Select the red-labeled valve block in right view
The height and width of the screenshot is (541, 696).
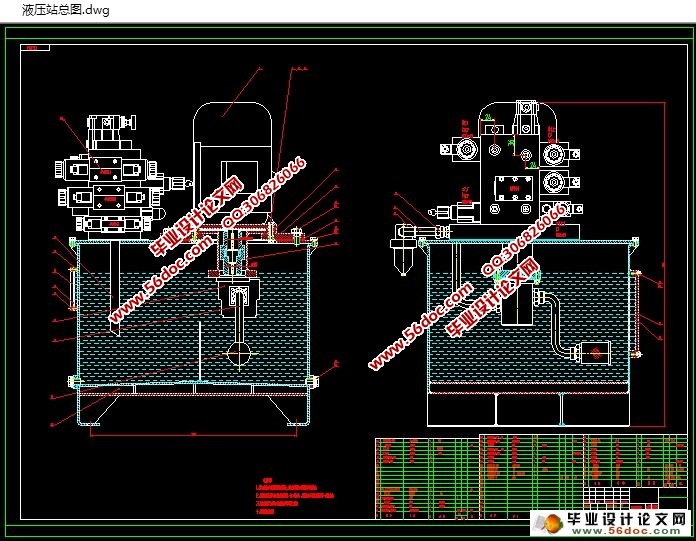point(514,190)
